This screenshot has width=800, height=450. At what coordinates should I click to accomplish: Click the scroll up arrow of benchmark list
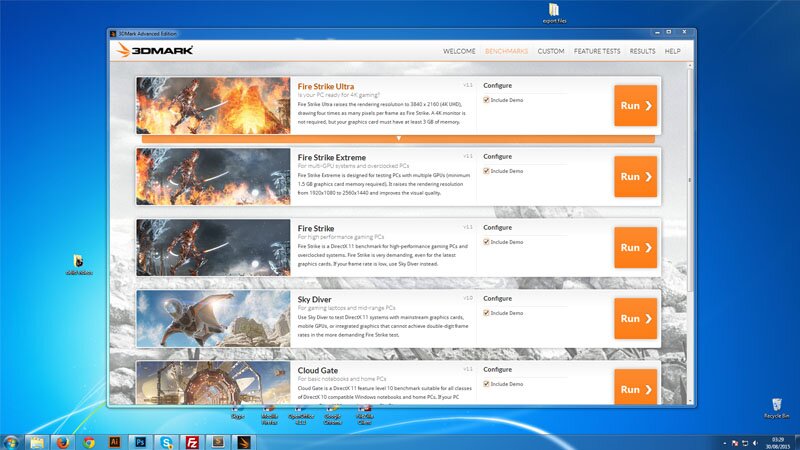(690, 65)
